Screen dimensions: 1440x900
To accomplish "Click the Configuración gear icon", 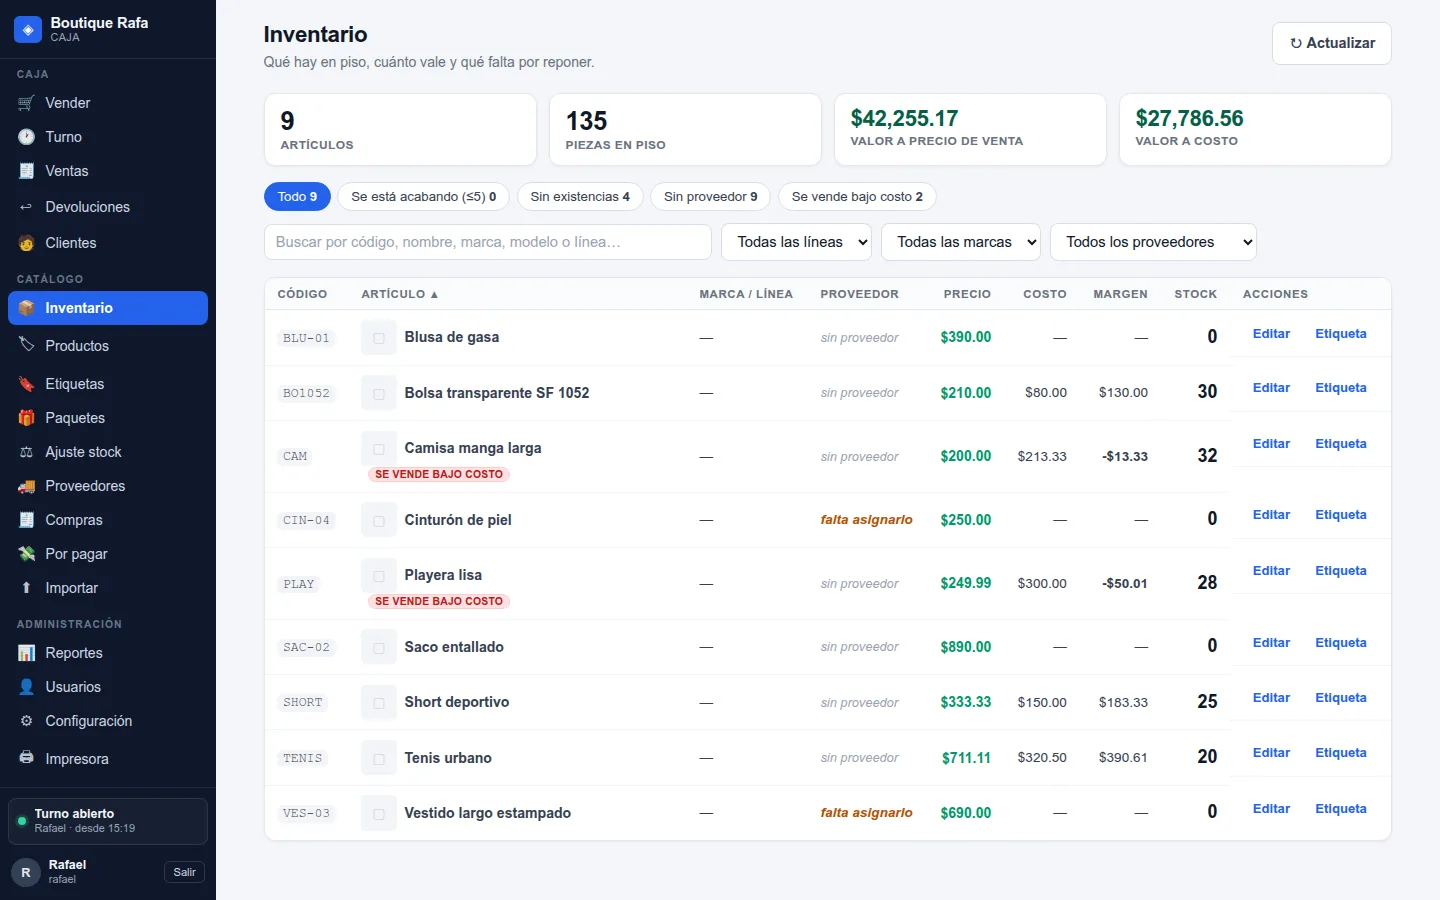I will [x=26, y=721].
